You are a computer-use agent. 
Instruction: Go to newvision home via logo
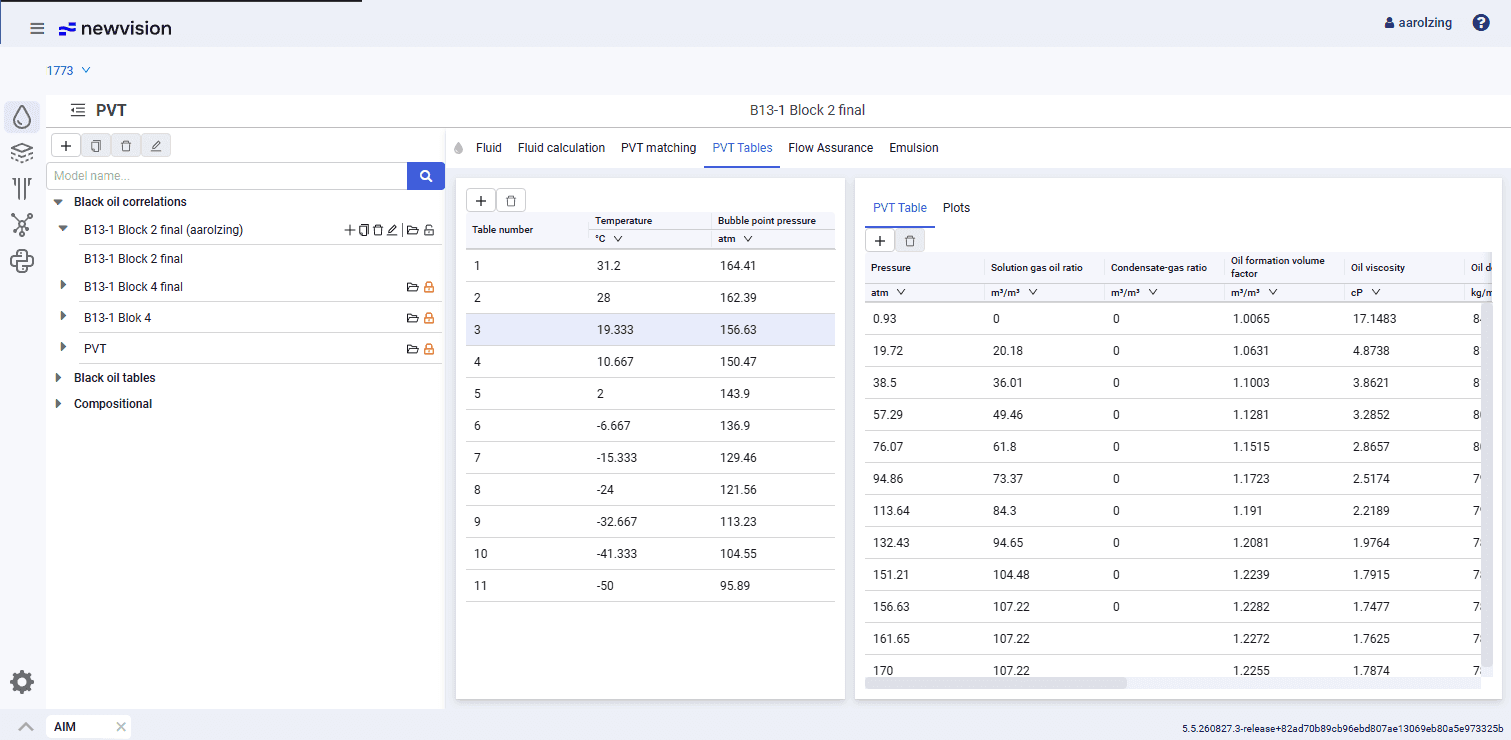coord(115,28)
